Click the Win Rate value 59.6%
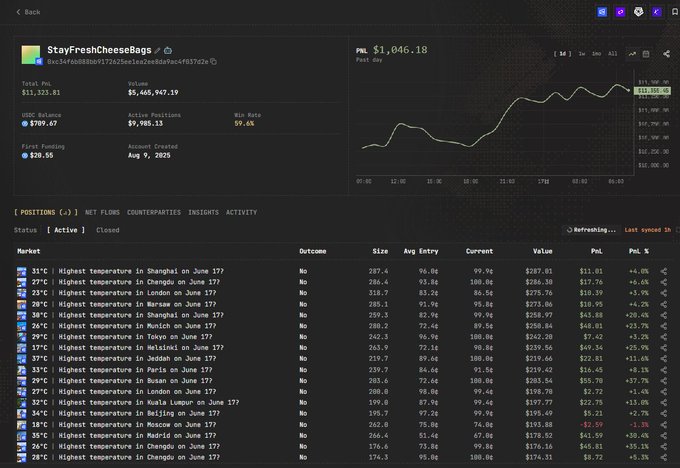680x468 pixels. point(244,124)
